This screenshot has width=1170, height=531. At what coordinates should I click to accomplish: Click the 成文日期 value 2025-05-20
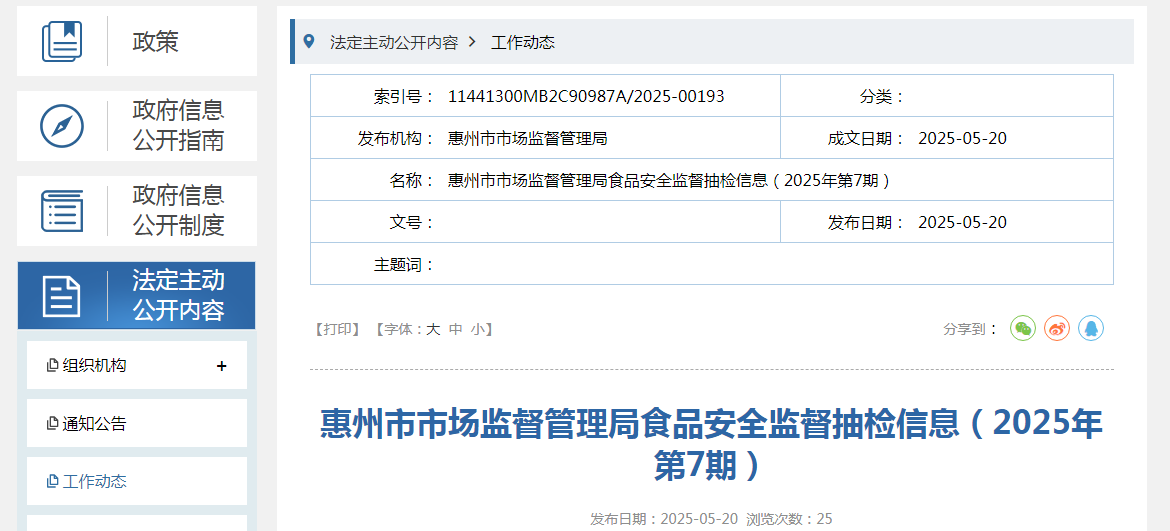pos(963,138)
